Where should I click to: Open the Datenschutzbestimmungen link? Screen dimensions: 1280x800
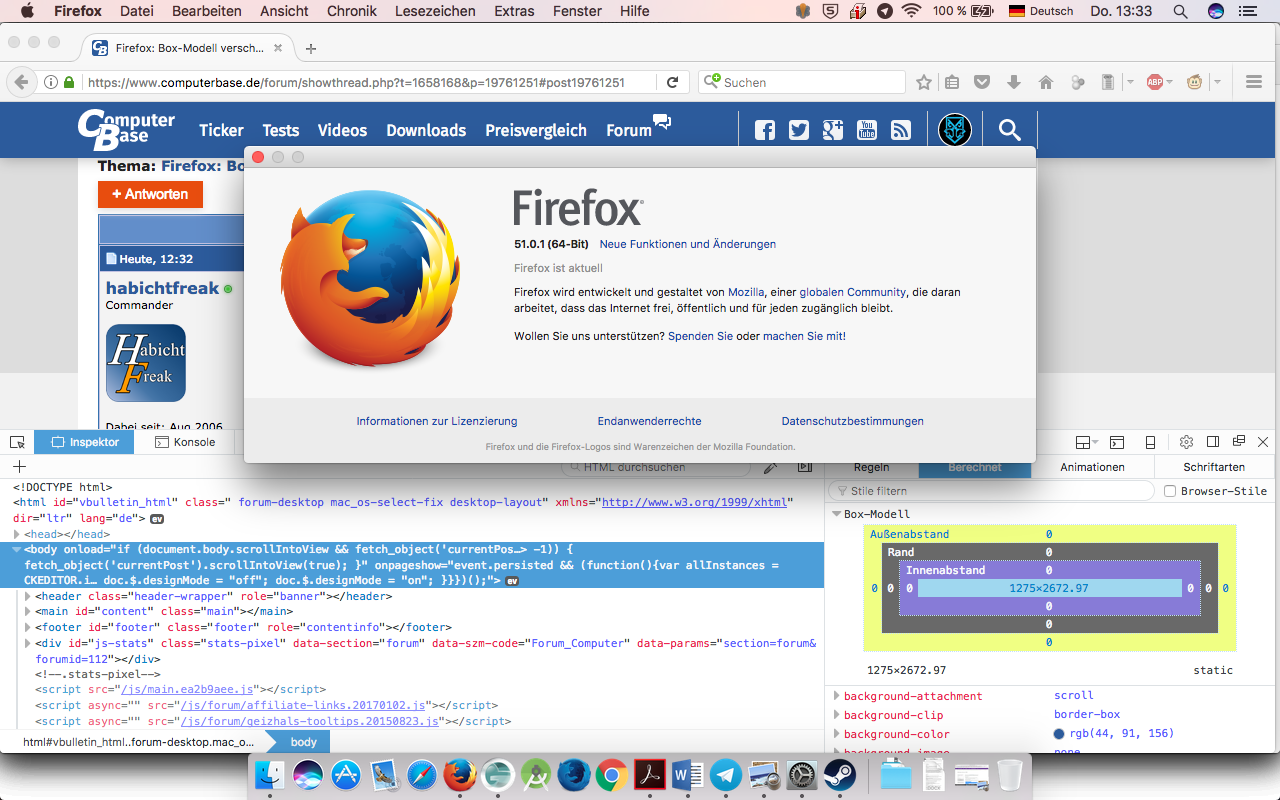[x=853, y=421]
